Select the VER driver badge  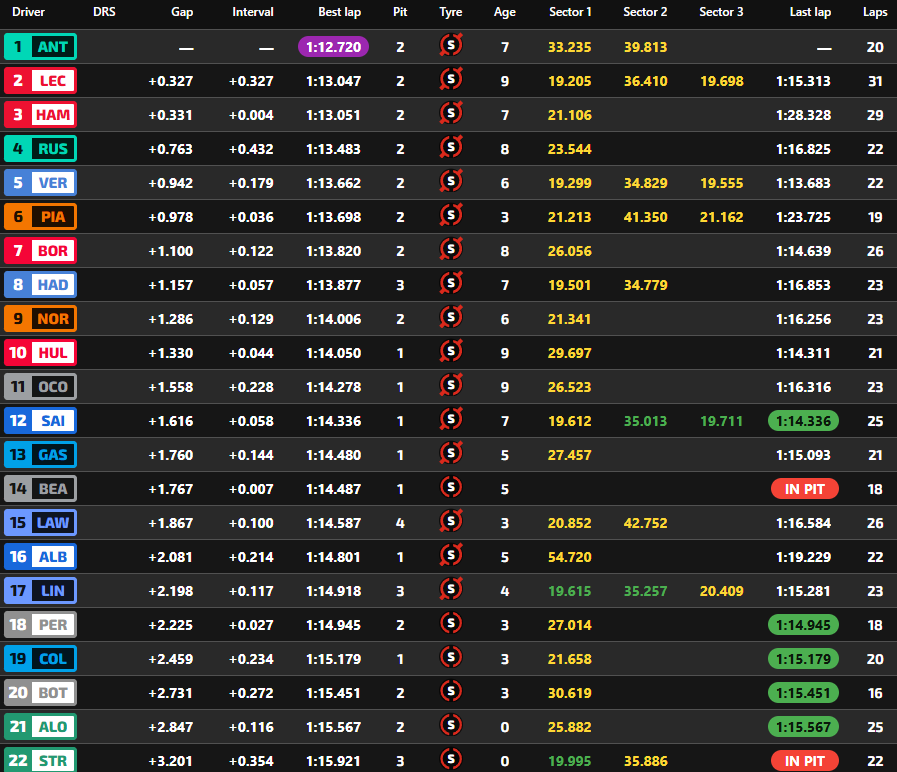[x=40, y=183]
